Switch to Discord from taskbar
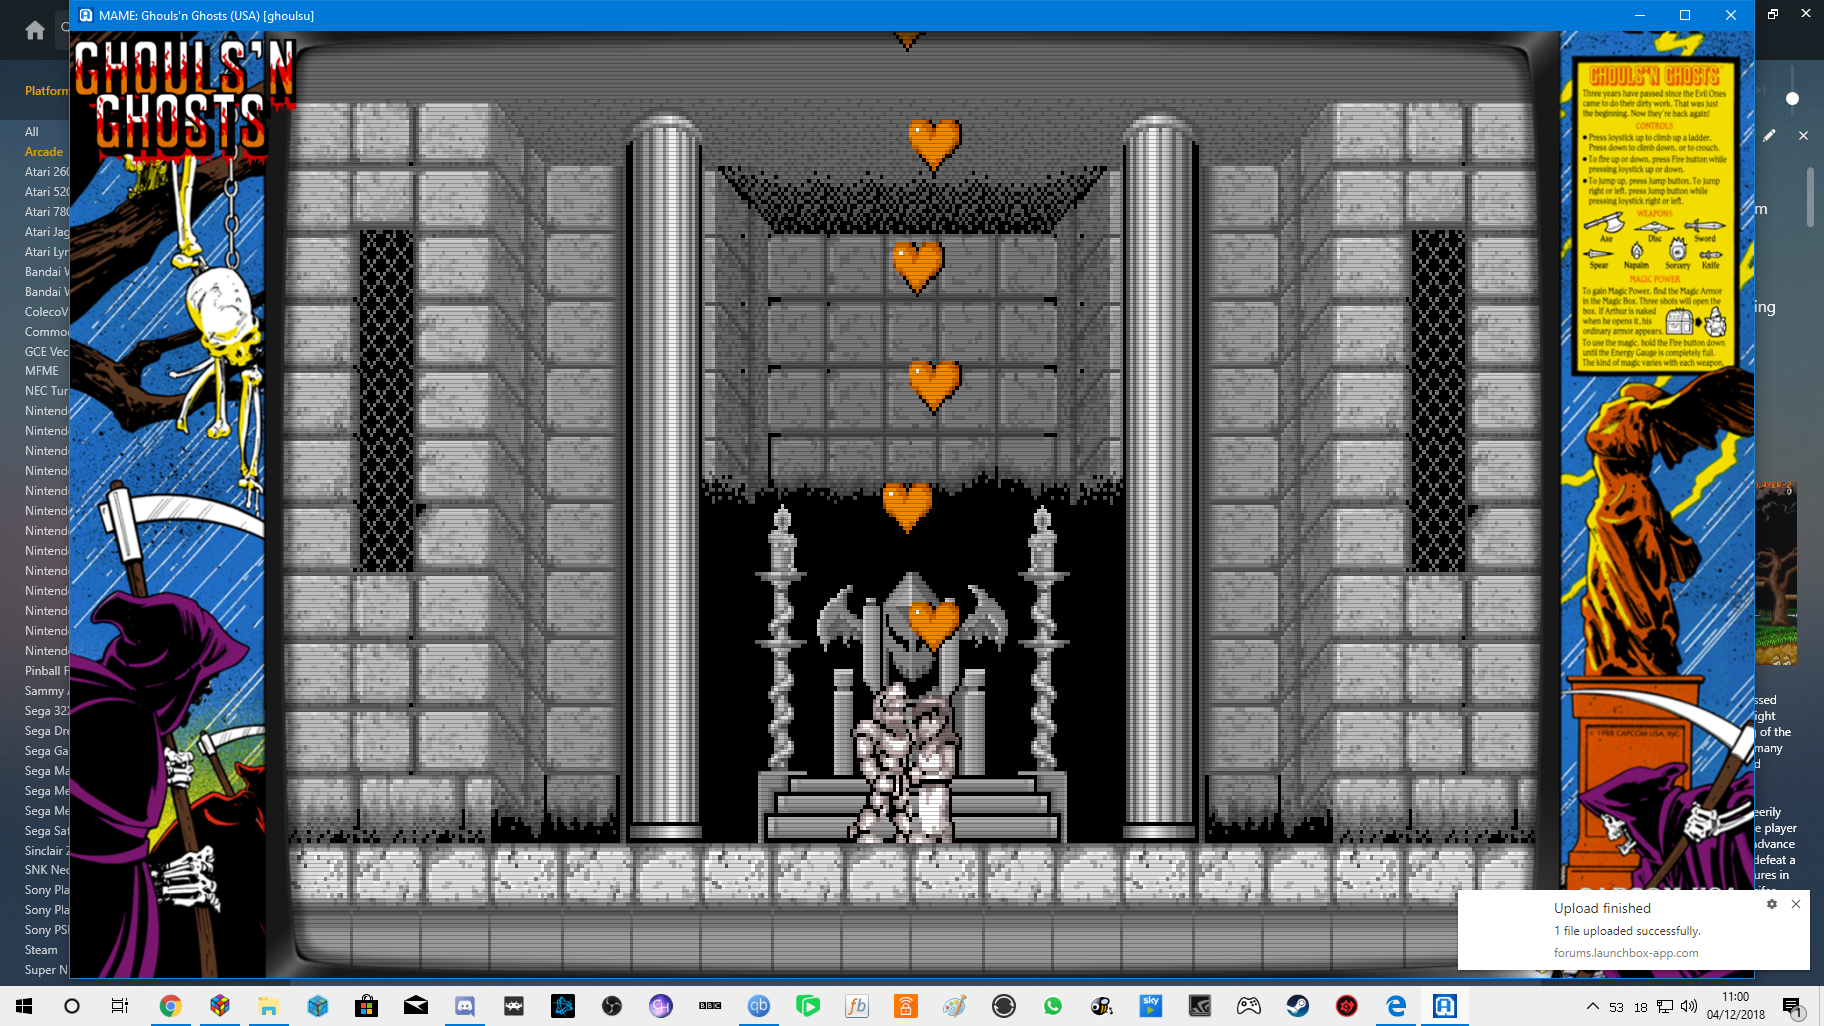The width and height of the screenshot is (1824, 1026). 464,1006
